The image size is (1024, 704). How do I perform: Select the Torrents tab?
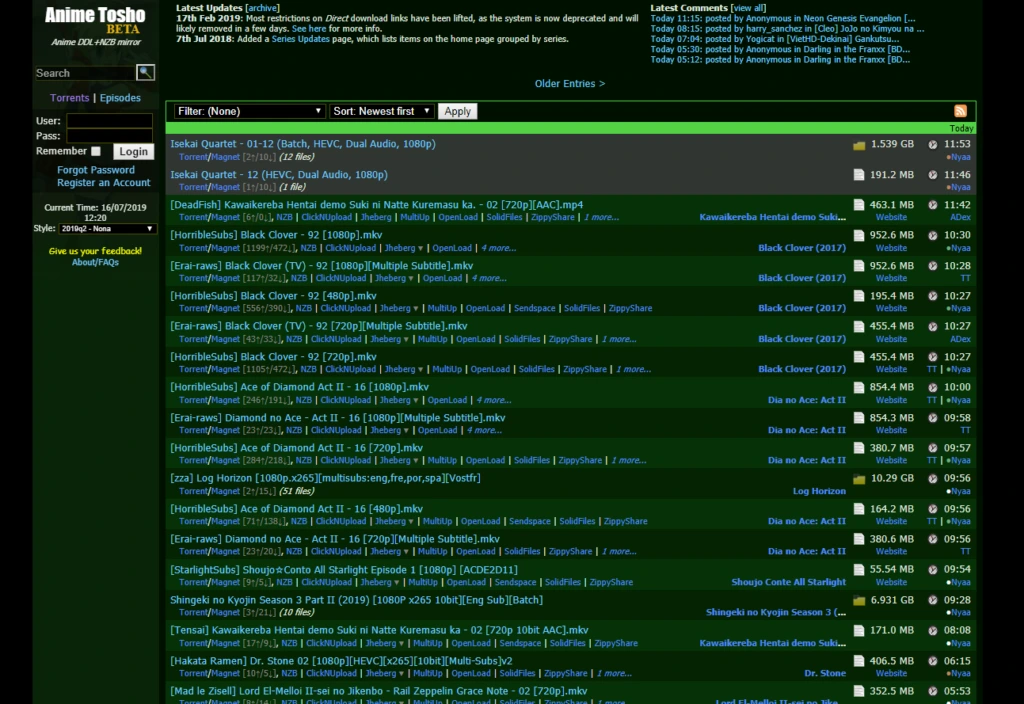coord(69,98)
